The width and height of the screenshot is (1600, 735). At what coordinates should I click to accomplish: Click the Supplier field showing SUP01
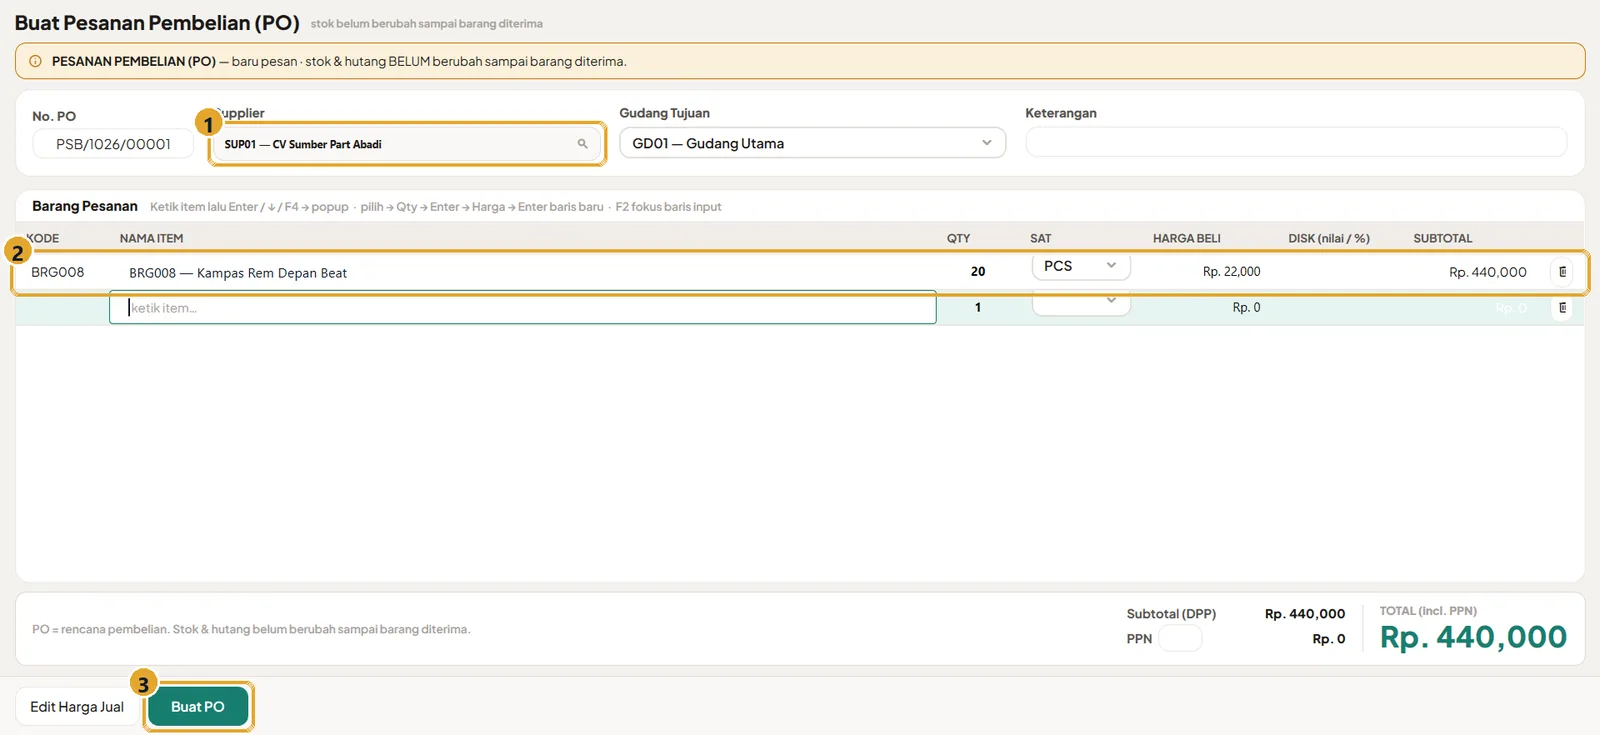coord(406,144)
